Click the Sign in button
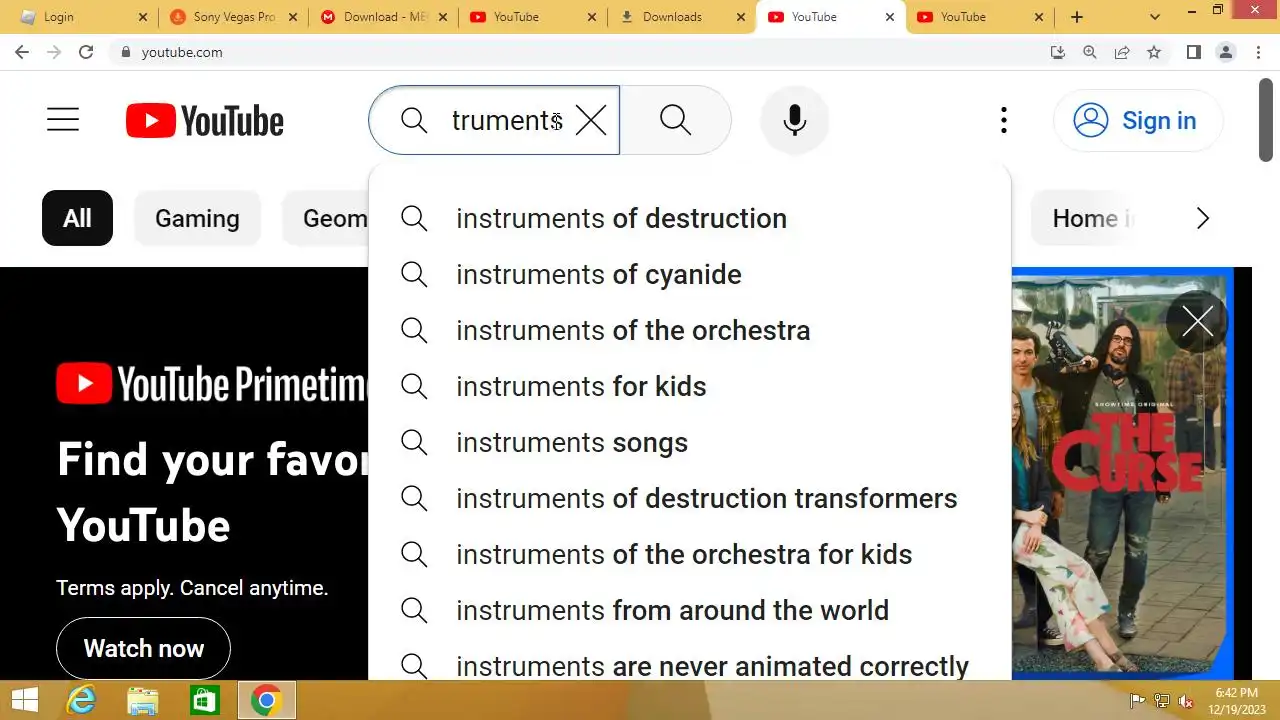1280x720 pixels. click(x=1138, y=121)
